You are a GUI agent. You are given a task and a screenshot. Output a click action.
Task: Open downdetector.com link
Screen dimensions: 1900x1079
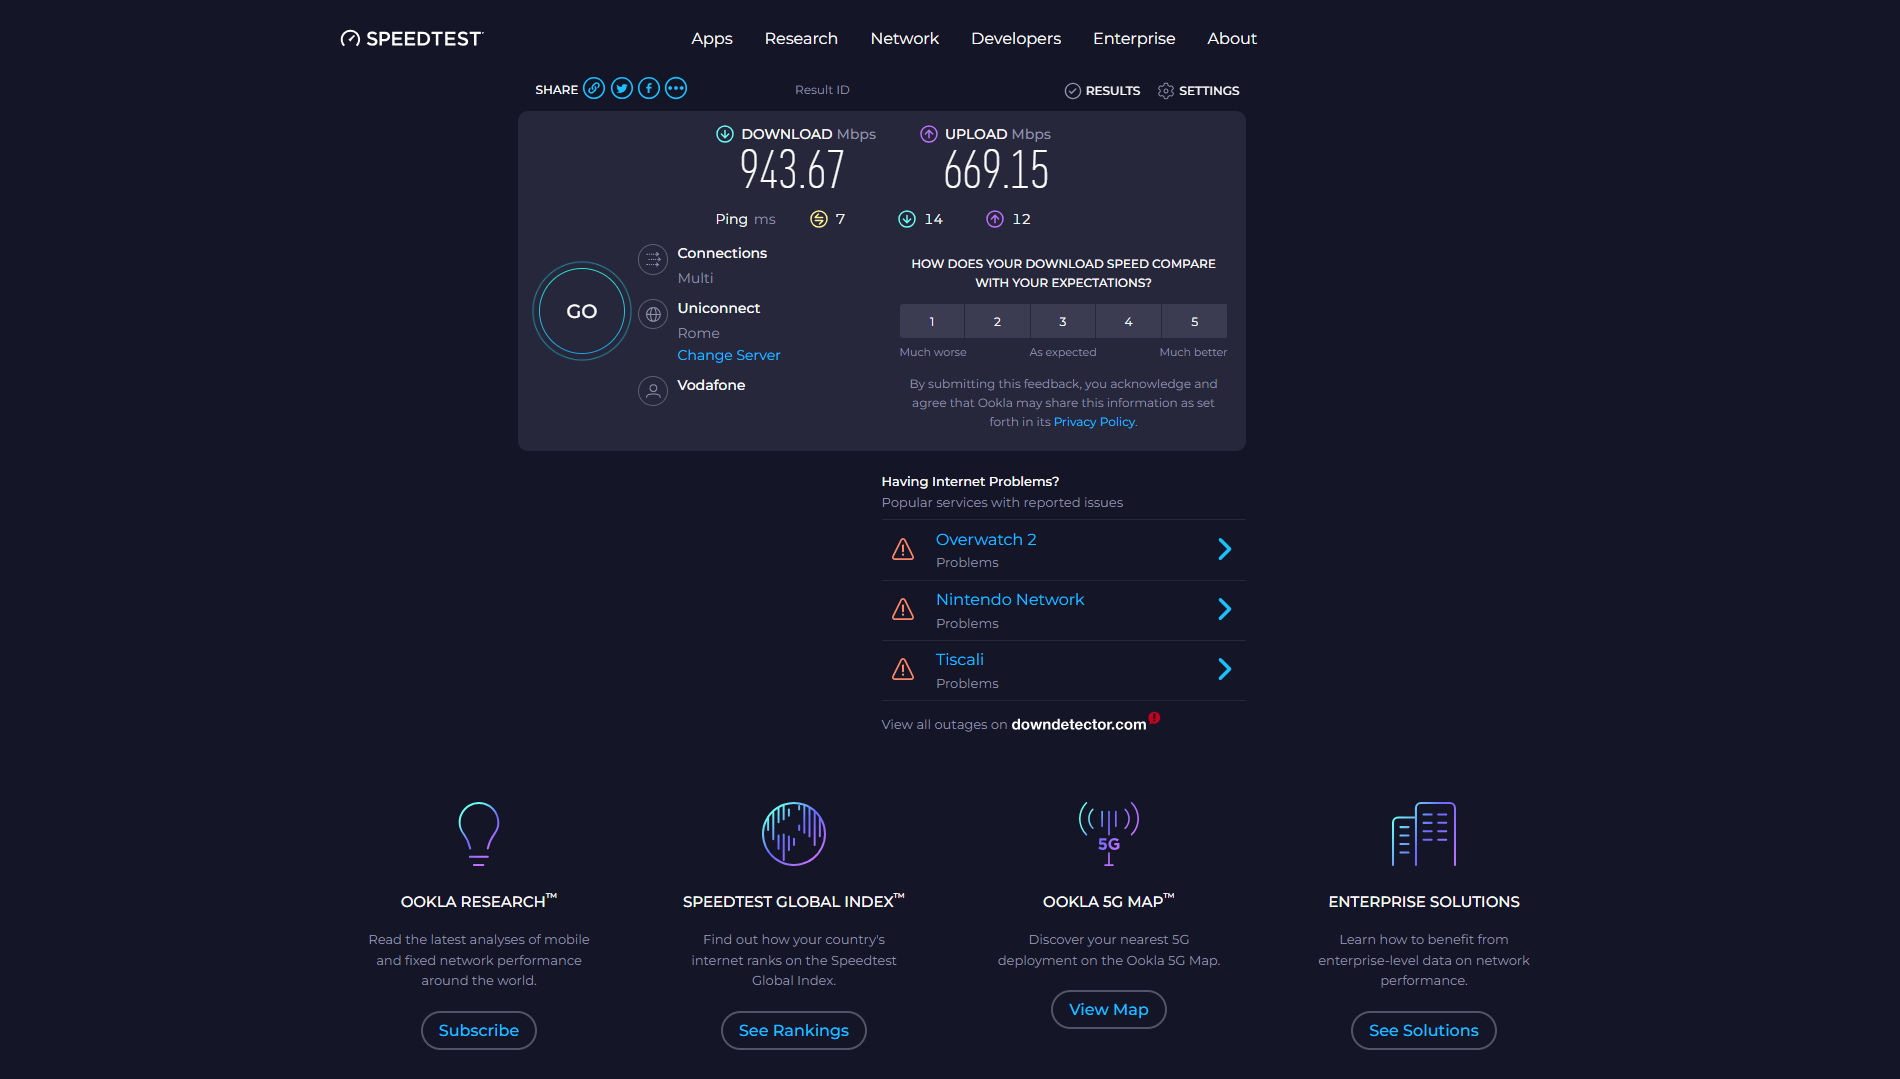[1079, 724]
